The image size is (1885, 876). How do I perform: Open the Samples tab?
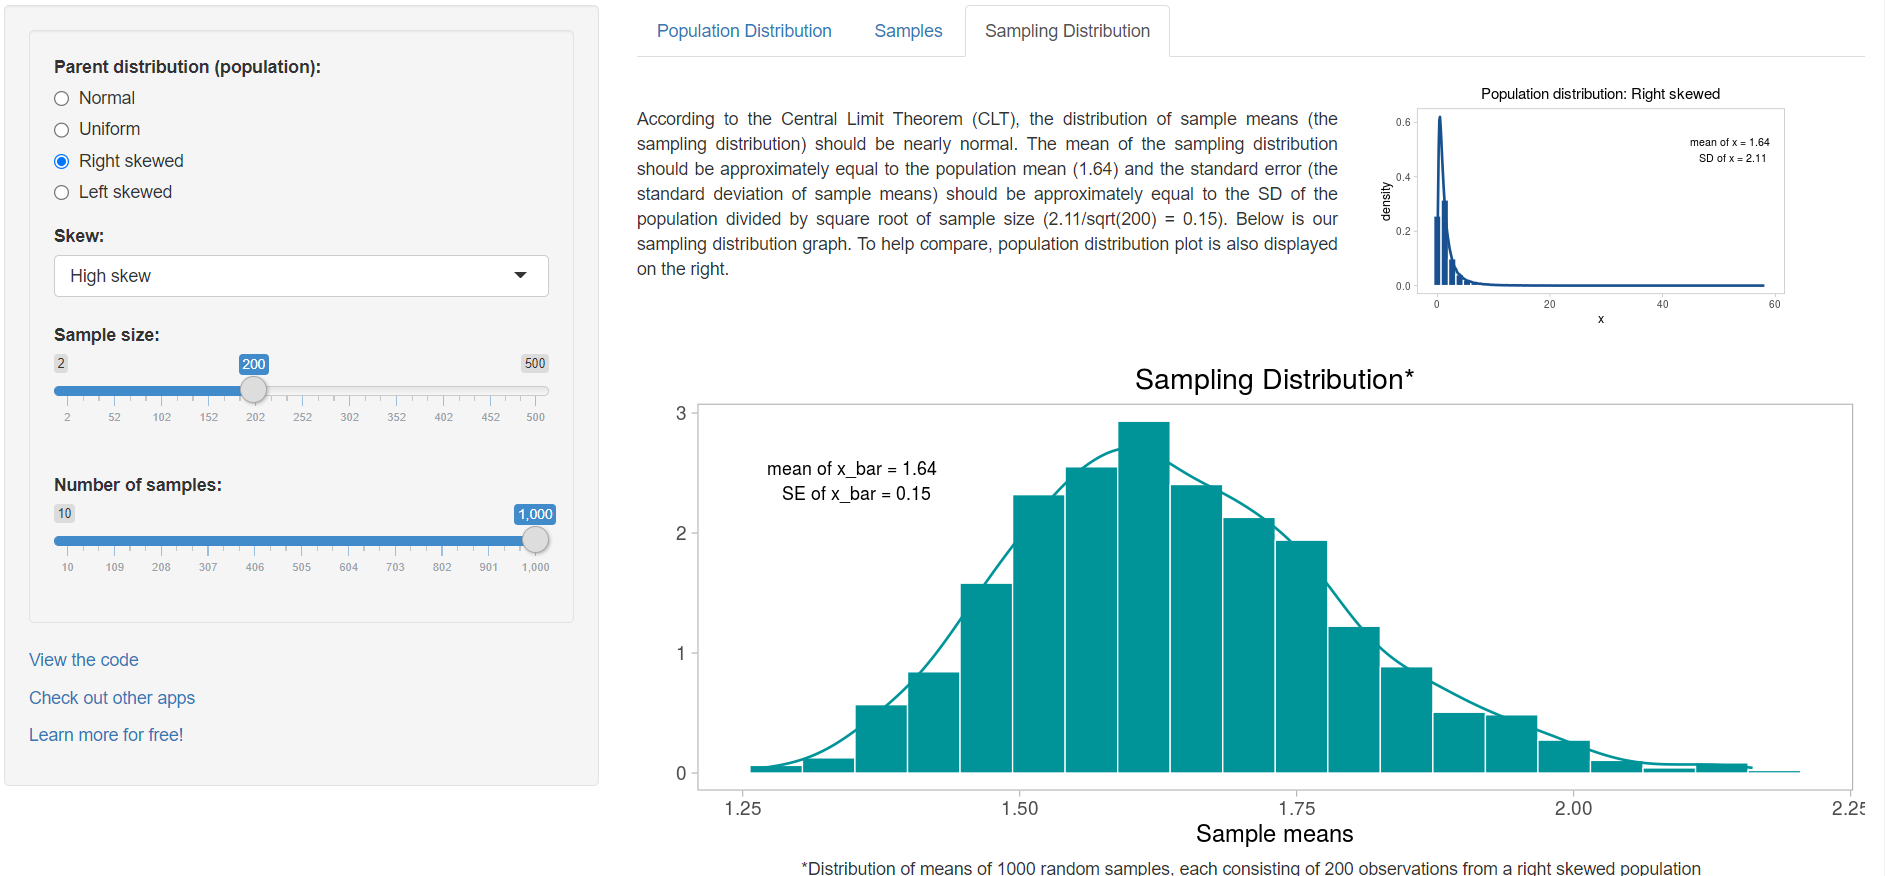908,31
